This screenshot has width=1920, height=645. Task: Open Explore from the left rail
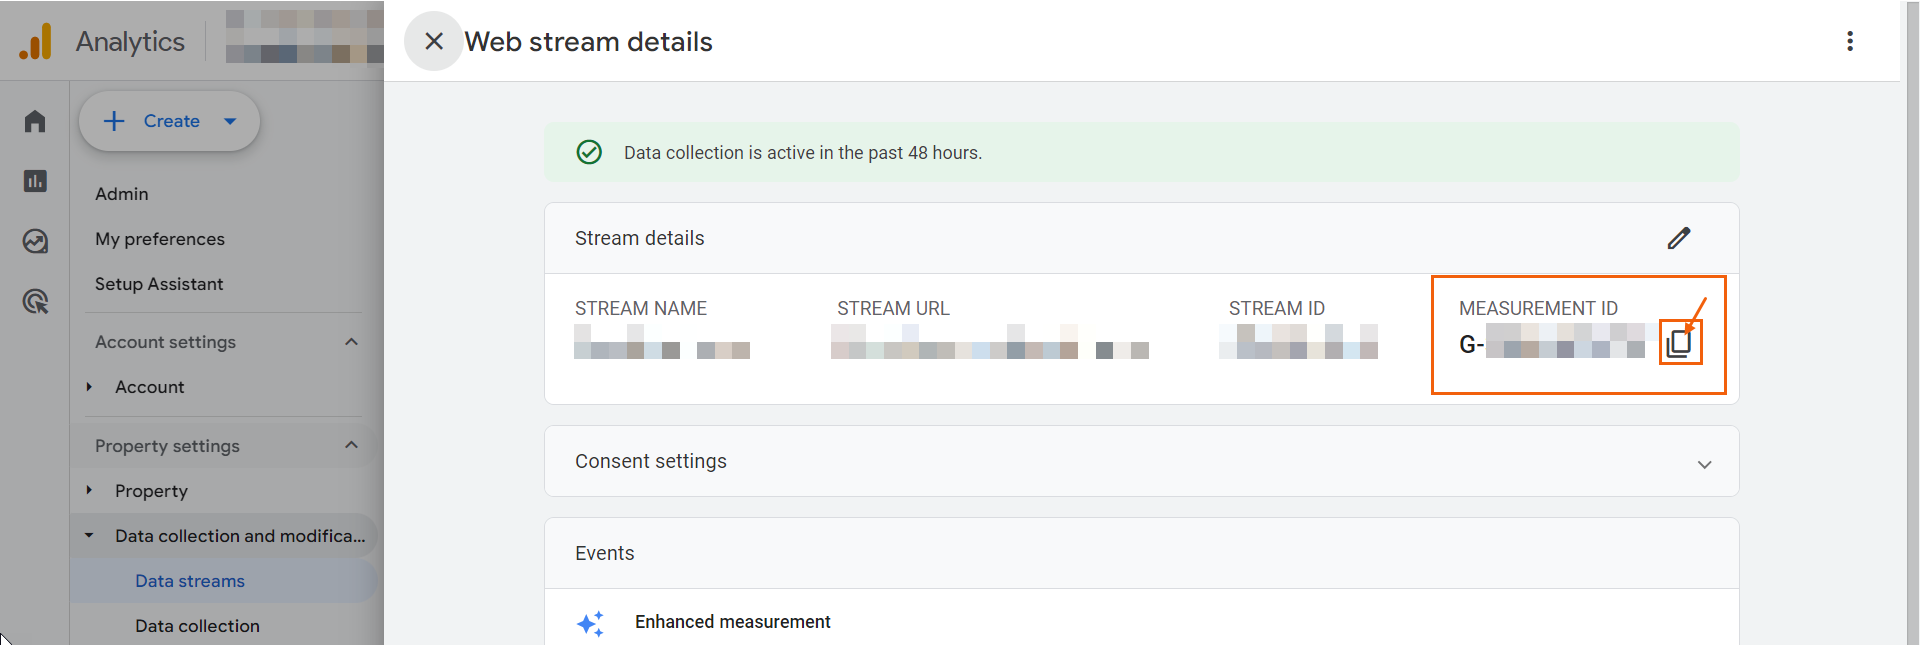35,241
